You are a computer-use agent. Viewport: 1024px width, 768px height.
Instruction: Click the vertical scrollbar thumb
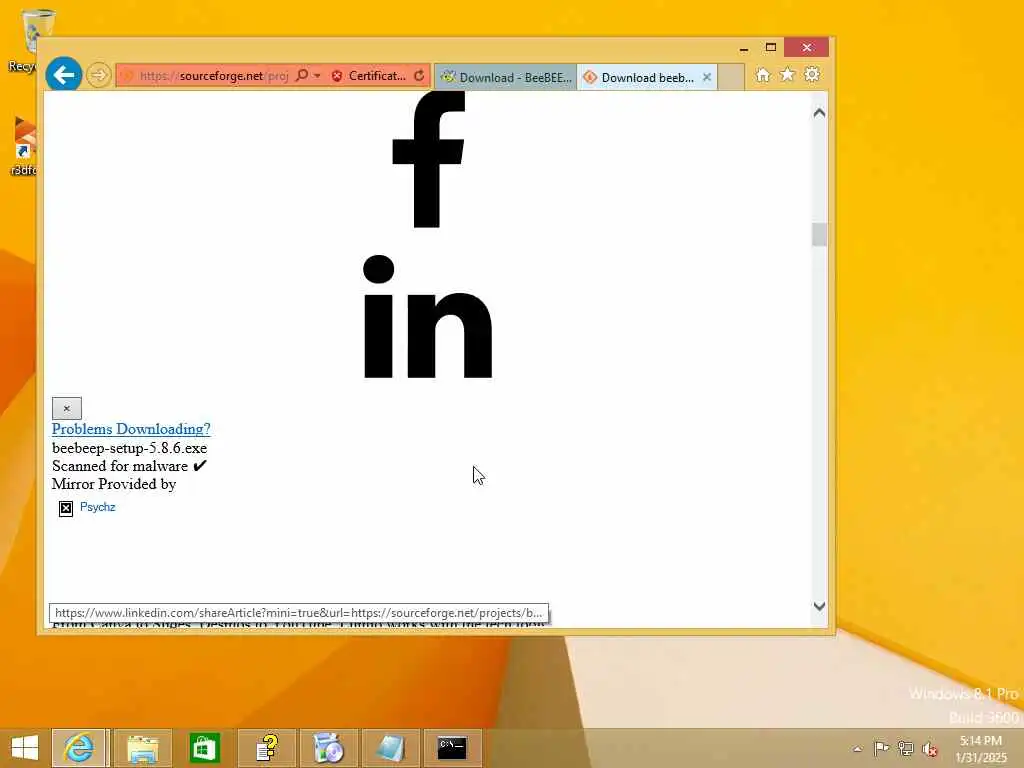(x=820, y=234)
